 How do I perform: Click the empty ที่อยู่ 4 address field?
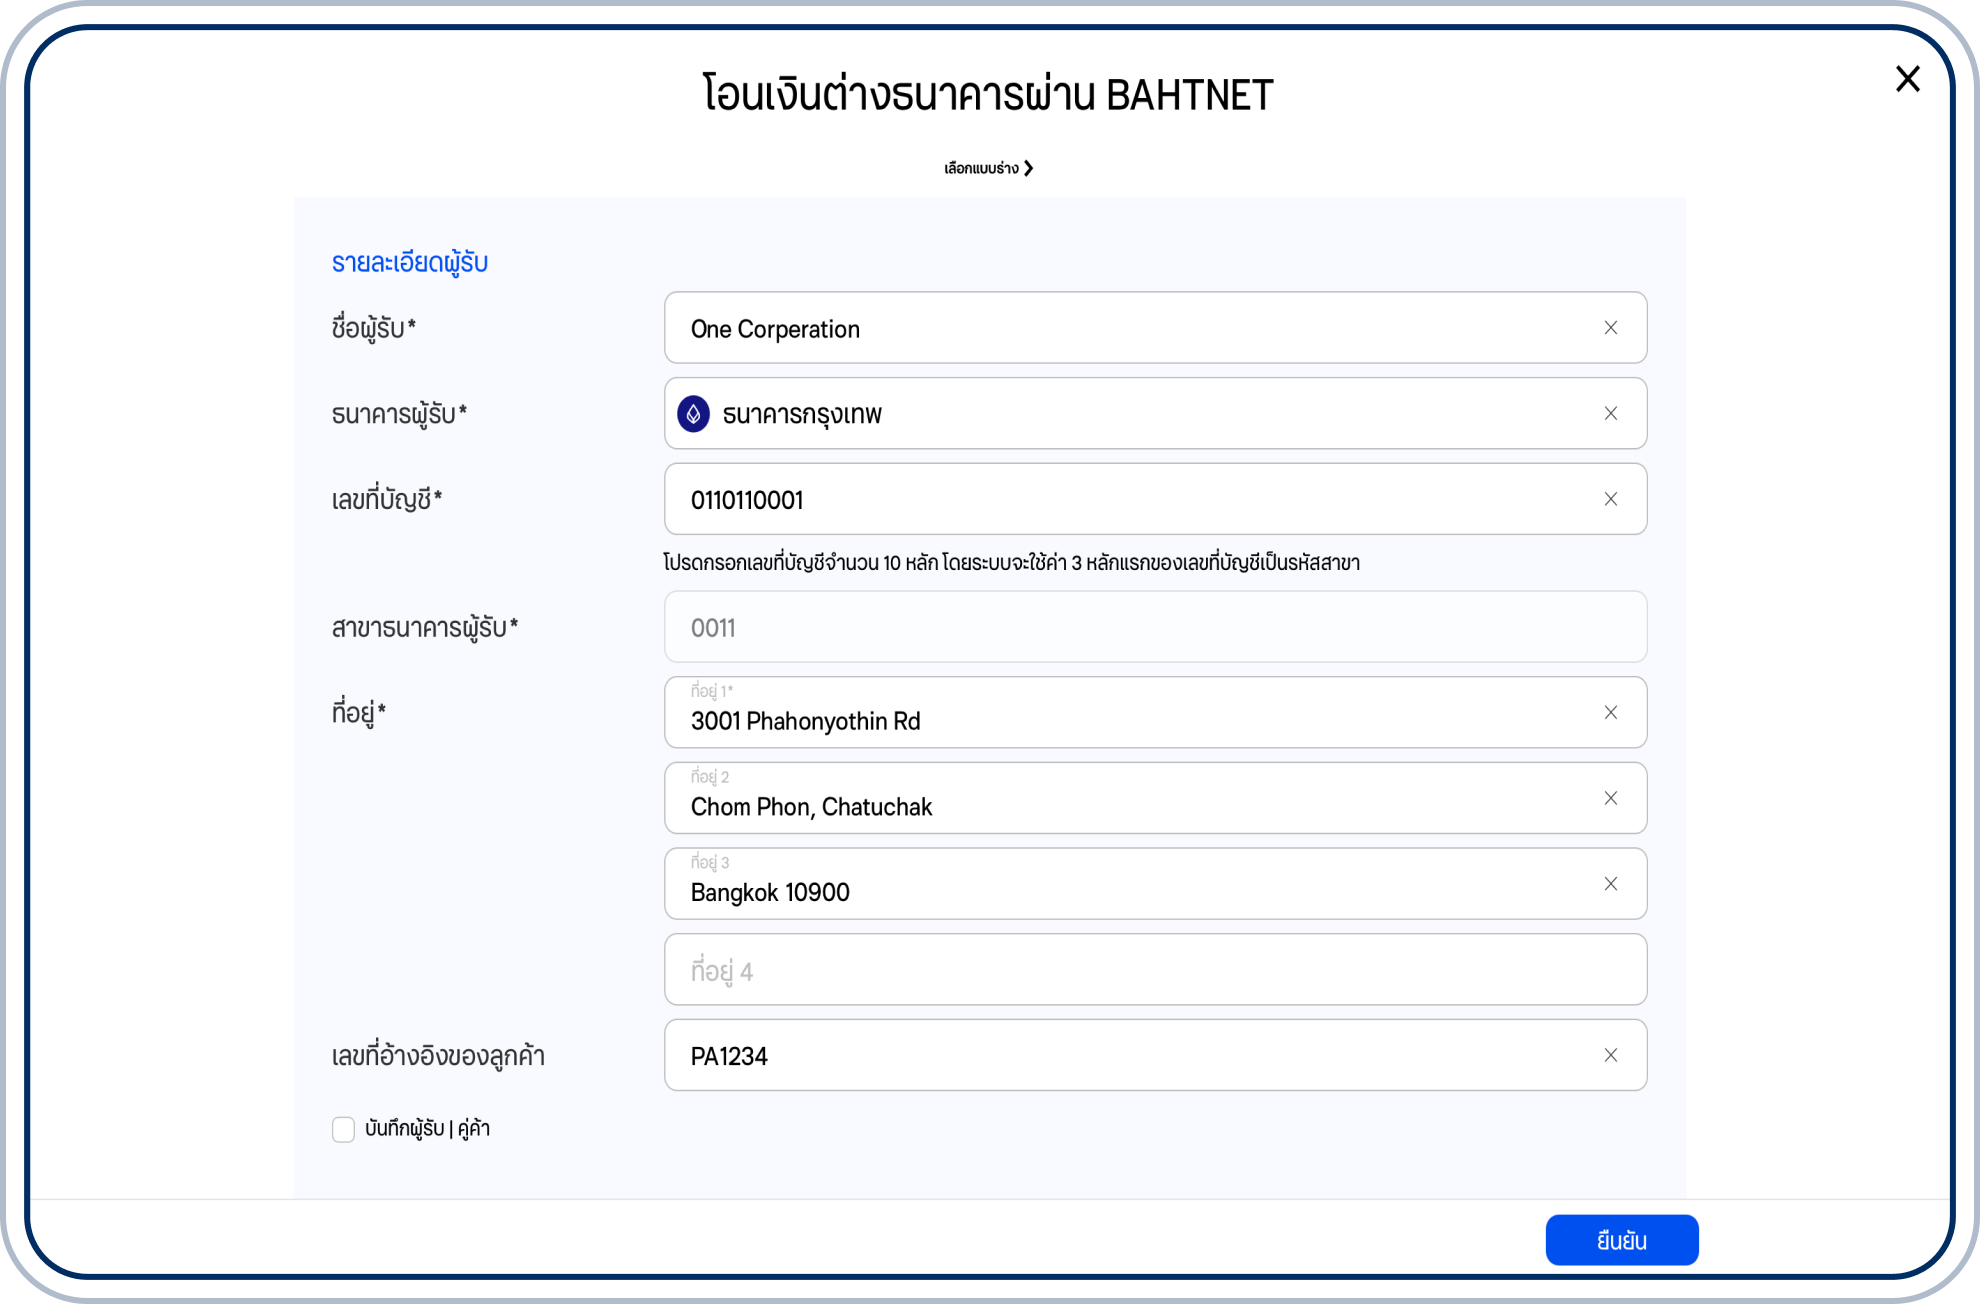coord(1154,970)
